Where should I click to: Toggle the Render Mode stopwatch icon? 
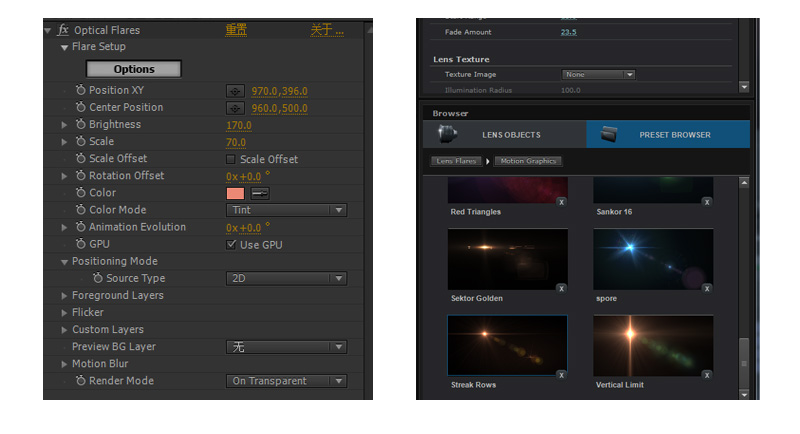81,380
